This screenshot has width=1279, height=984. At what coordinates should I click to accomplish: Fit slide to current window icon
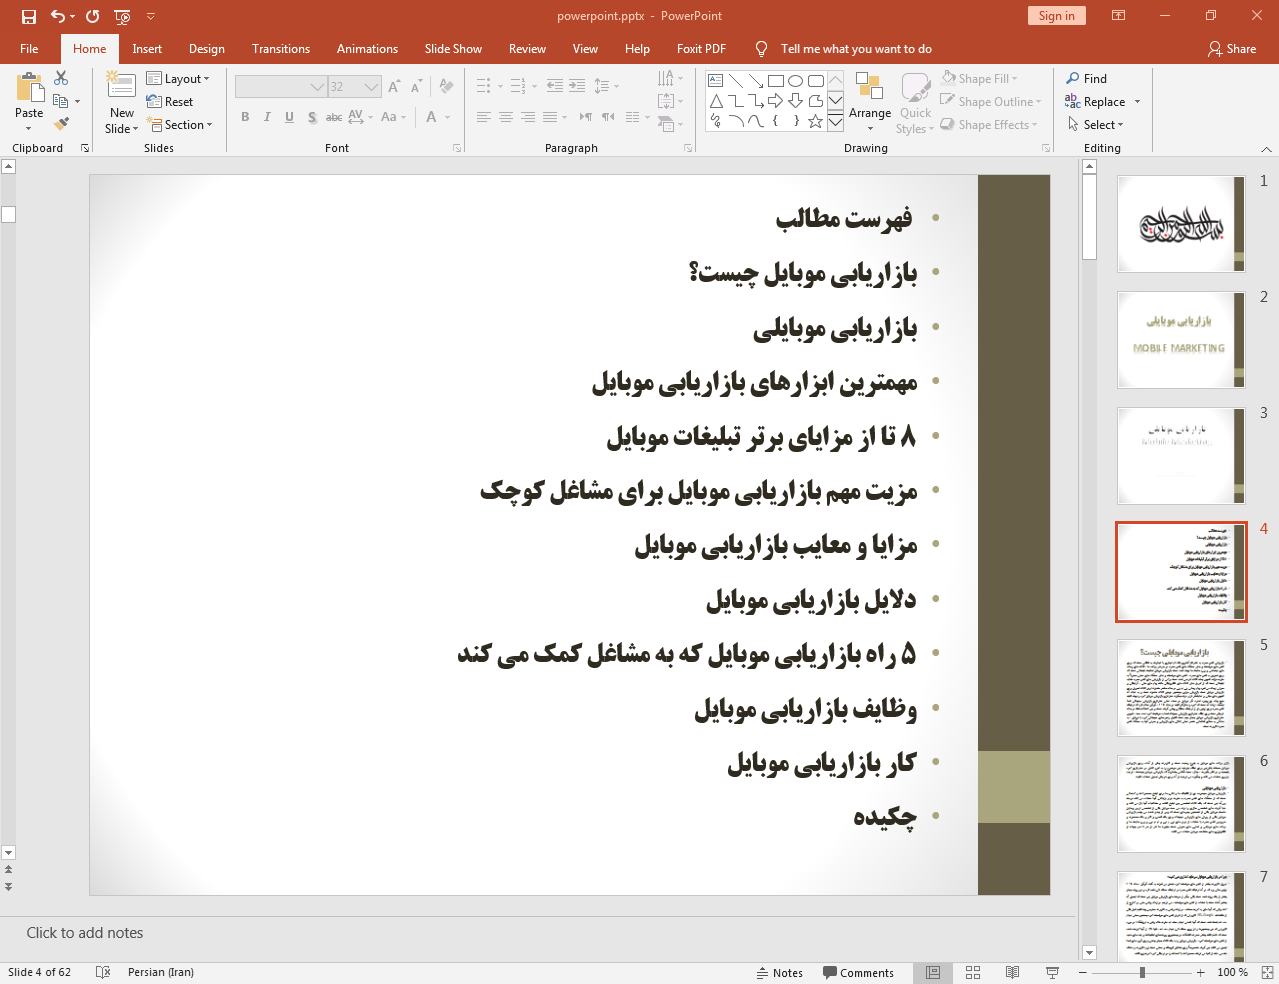[1266, 972]
